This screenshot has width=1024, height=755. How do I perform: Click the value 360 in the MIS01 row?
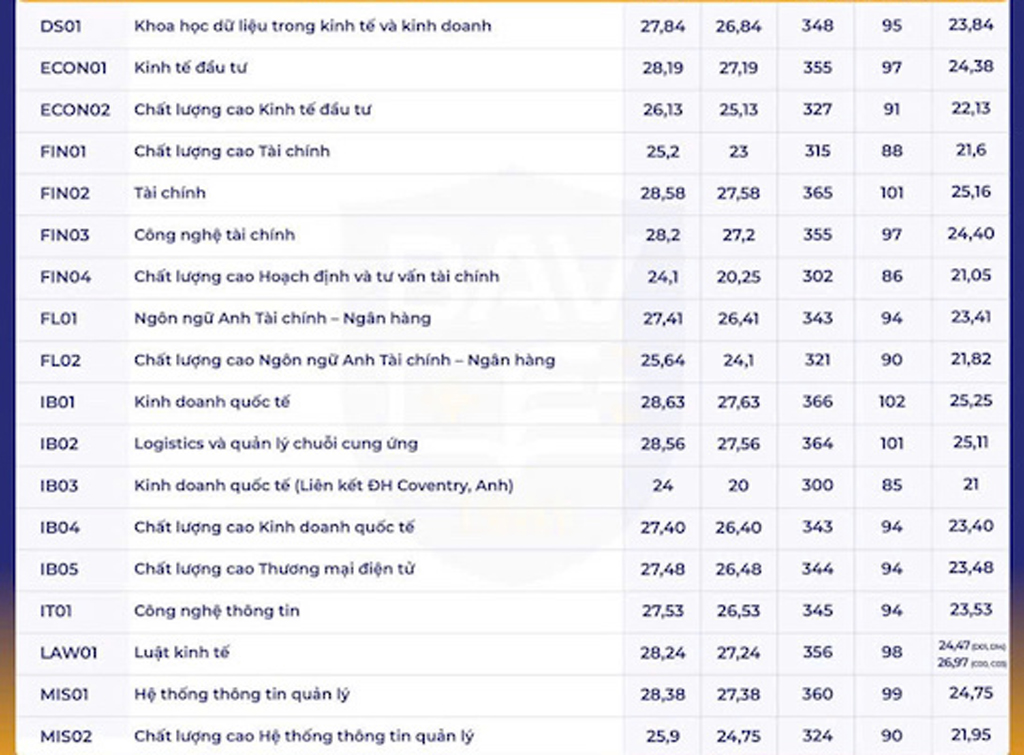pyautogui.click(x=817, y=694)
